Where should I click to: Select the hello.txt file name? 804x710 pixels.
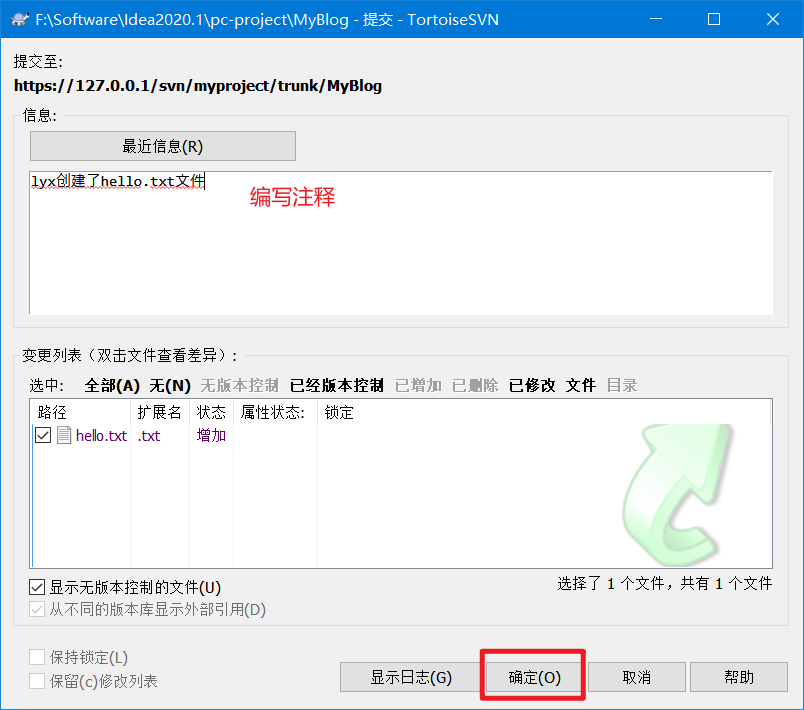tap(101, 436)
